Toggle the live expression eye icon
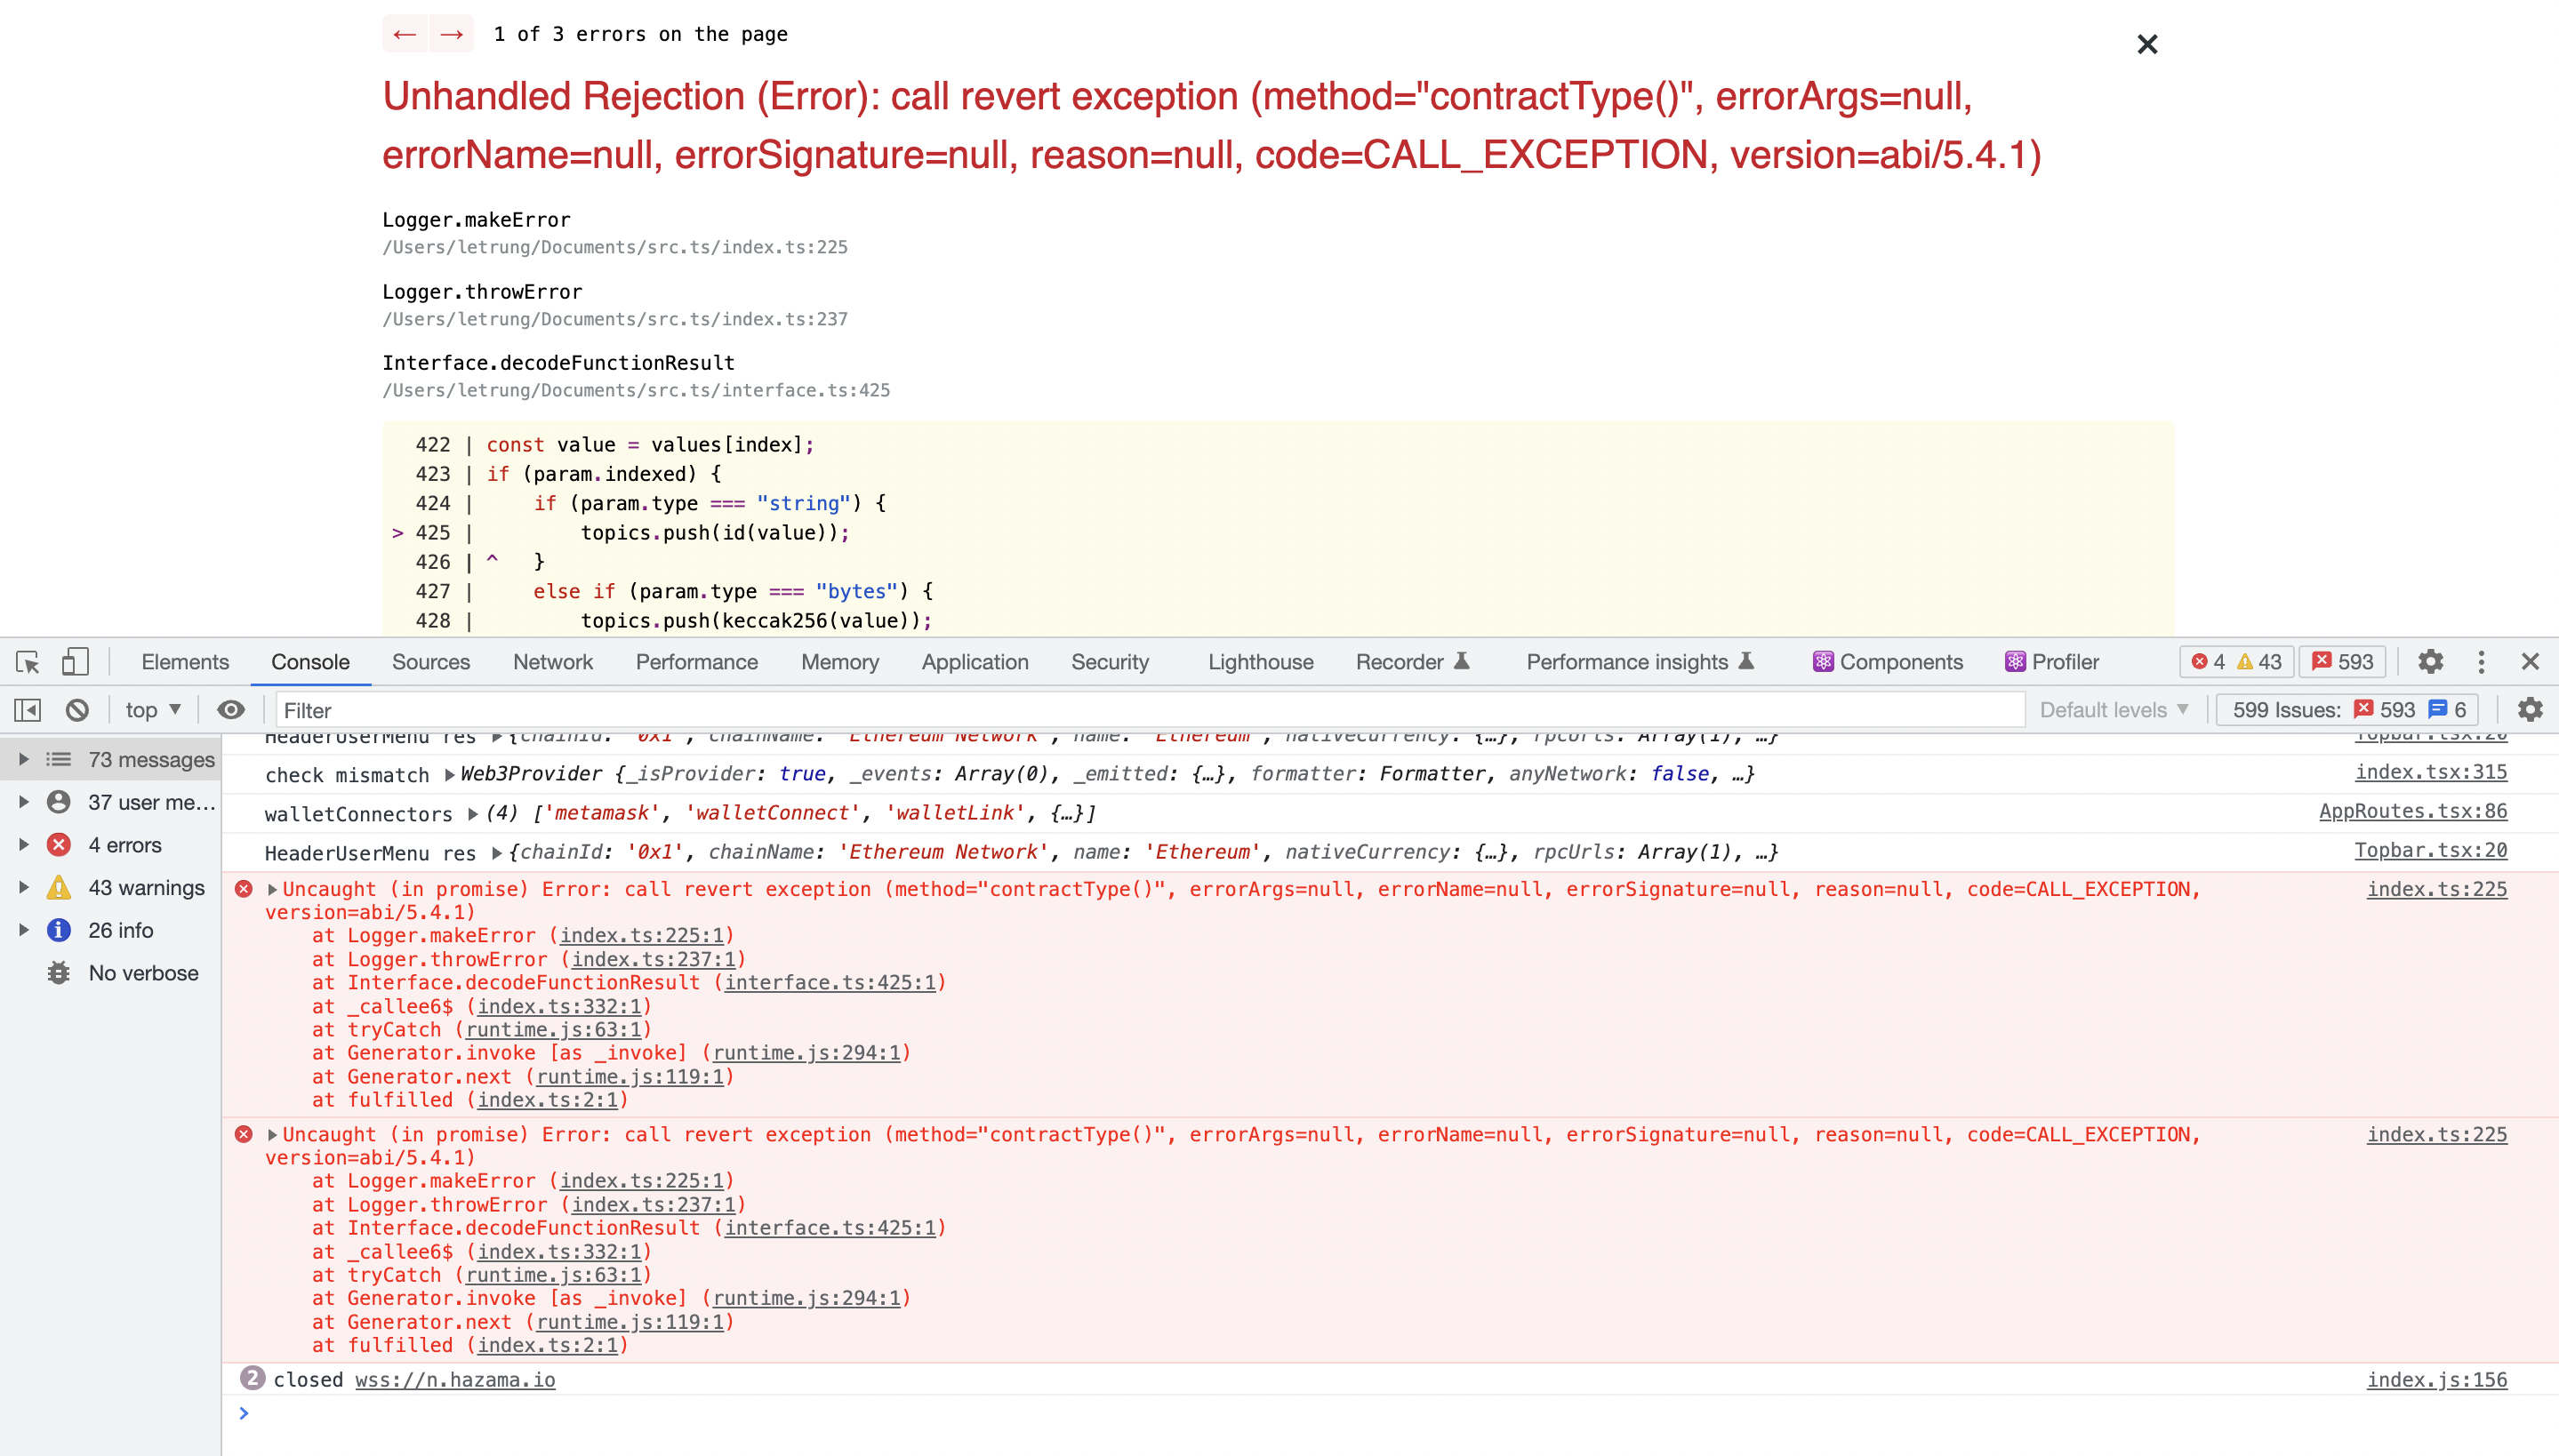Viewport: 2559px width, 1456px height. pyautogui.click(x=231, y=710)
